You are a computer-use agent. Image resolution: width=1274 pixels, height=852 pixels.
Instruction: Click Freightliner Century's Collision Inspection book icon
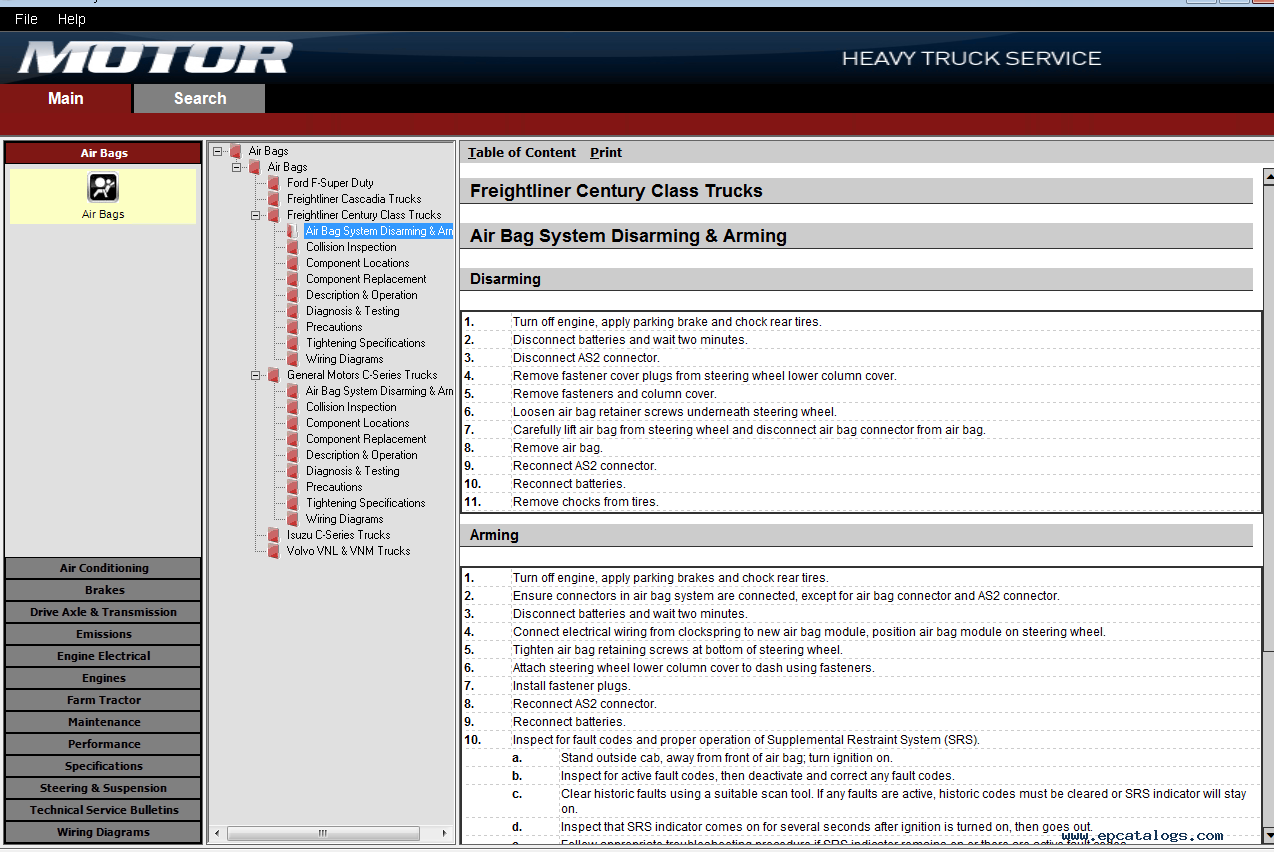point(292,247)
